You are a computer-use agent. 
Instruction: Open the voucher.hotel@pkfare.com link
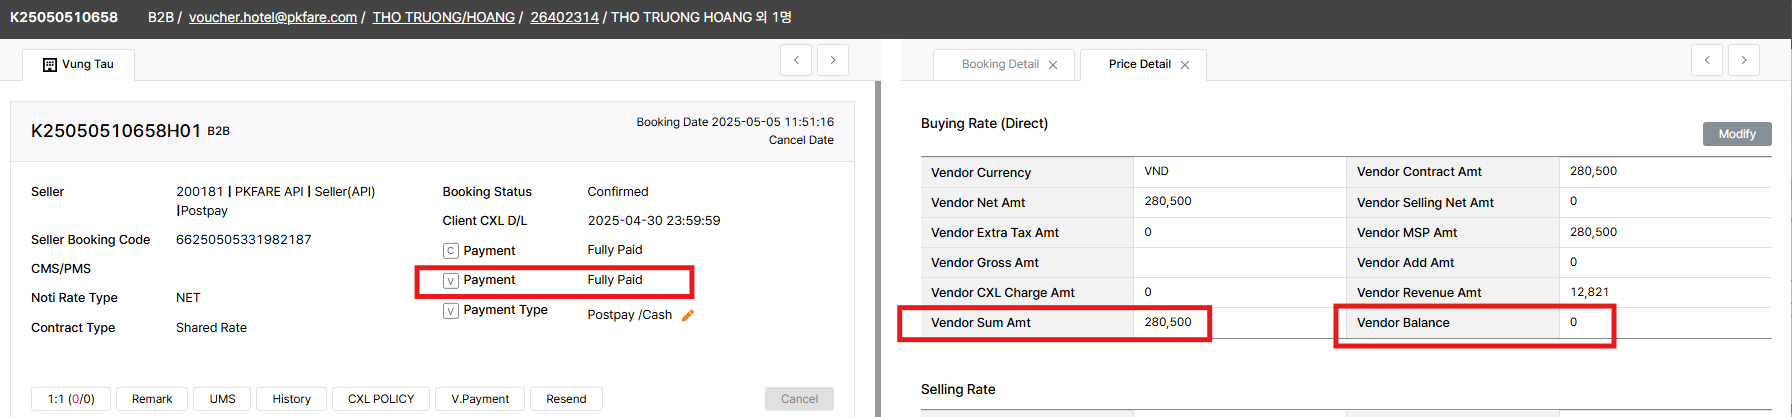point(273,18)
